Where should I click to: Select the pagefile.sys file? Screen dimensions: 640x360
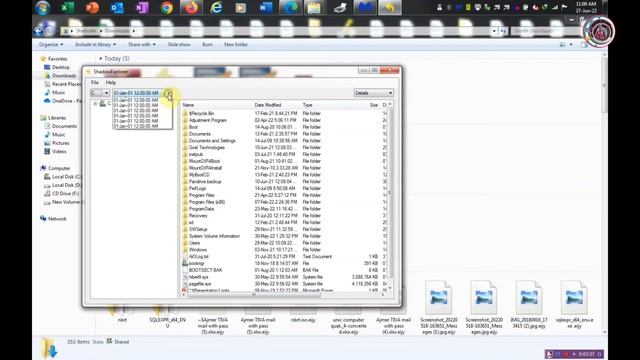coord(200,284)
